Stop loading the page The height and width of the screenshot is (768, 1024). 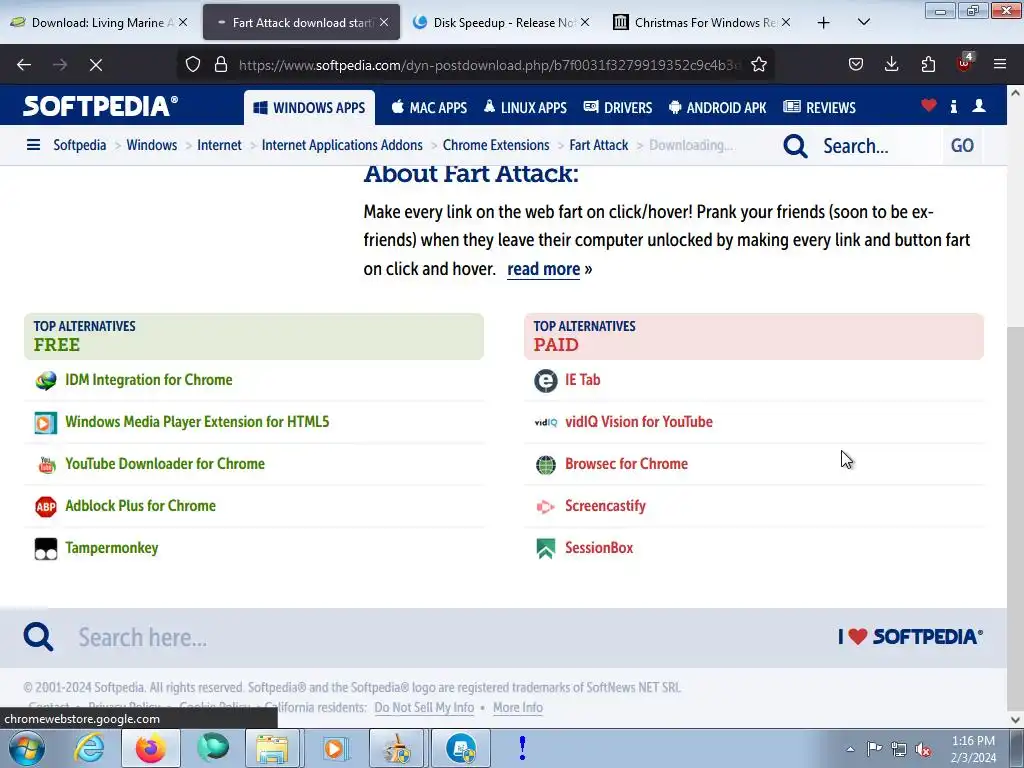[x=96, y=65]
